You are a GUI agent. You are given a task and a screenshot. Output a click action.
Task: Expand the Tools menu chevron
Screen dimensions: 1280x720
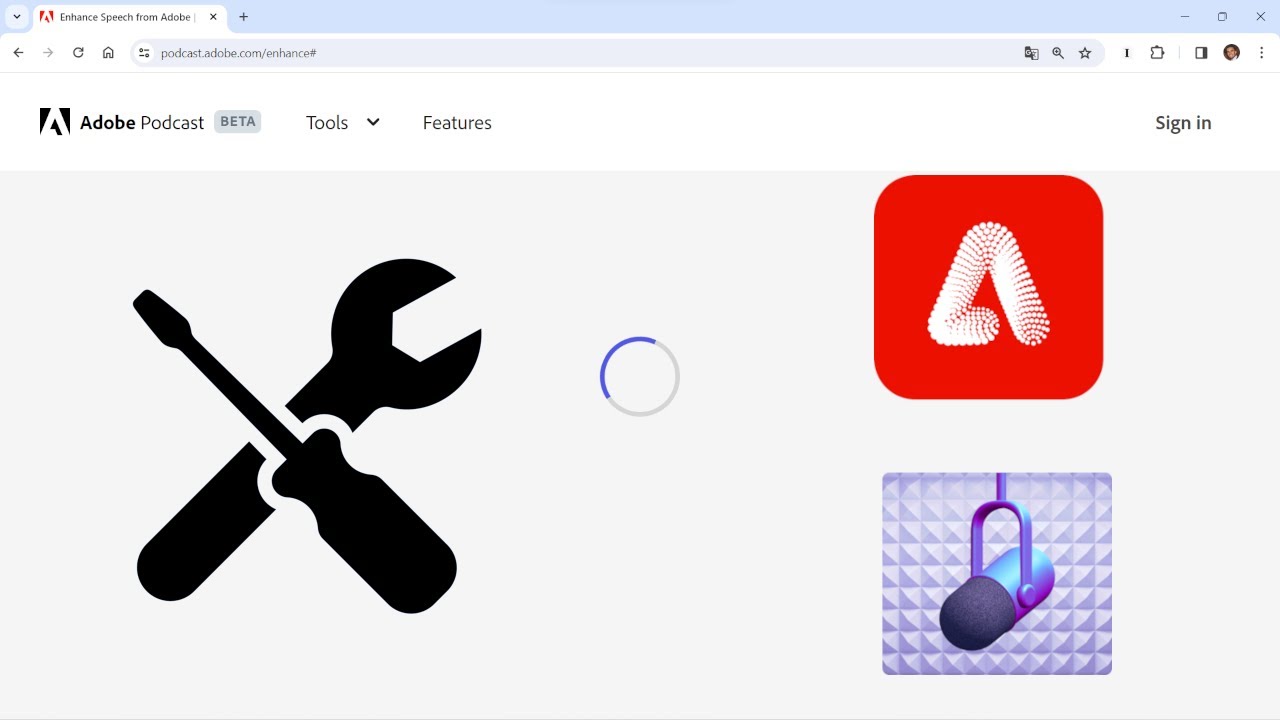(373, 122)
